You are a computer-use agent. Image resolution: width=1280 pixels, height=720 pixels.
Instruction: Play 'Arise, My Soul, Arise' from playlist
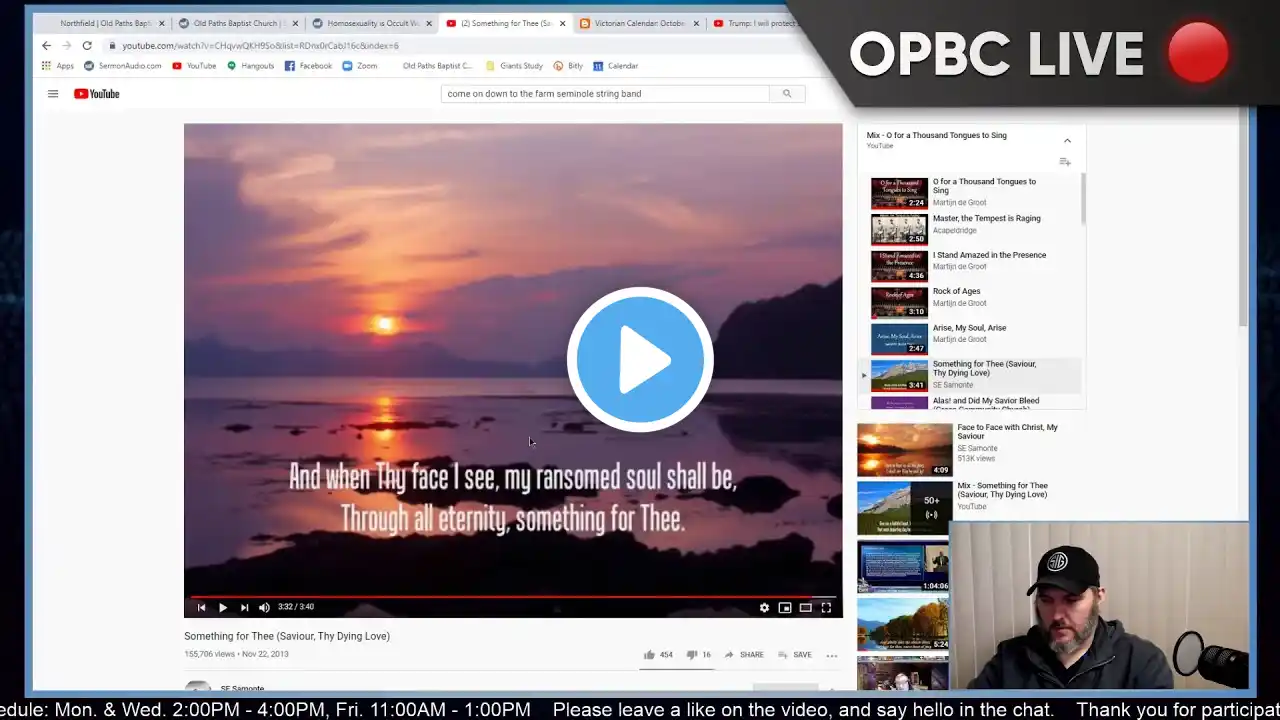point(971,338)
